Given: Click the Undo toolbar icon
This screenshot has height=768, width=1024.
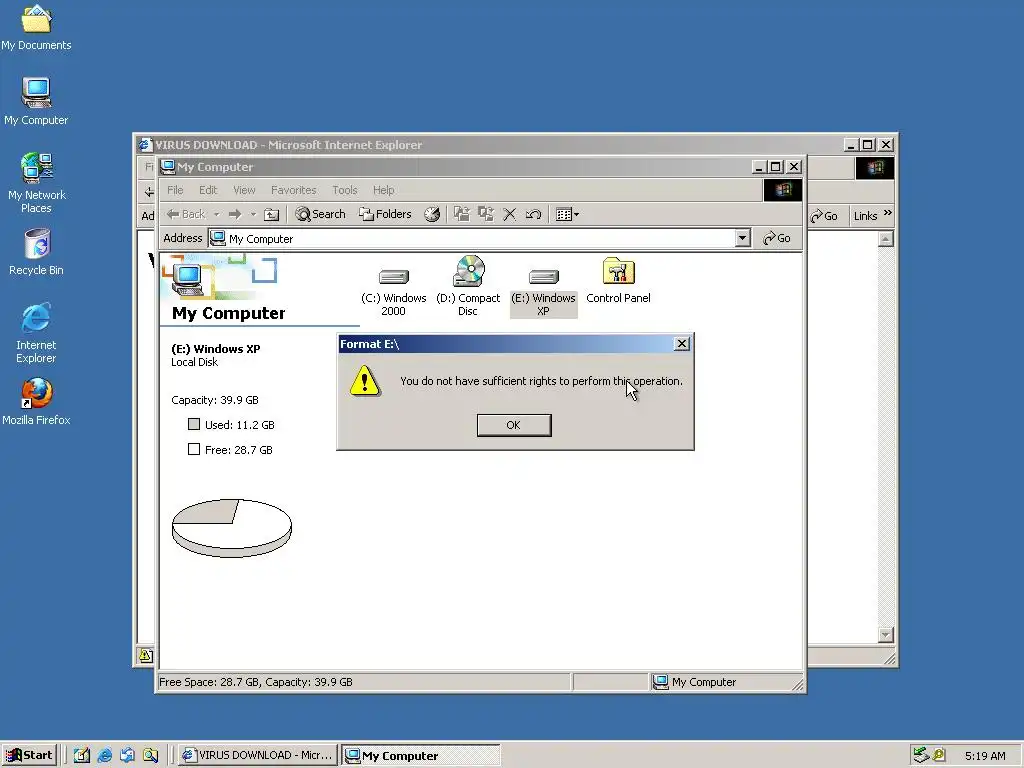Looking at the screenshot, I should (533, 214).
